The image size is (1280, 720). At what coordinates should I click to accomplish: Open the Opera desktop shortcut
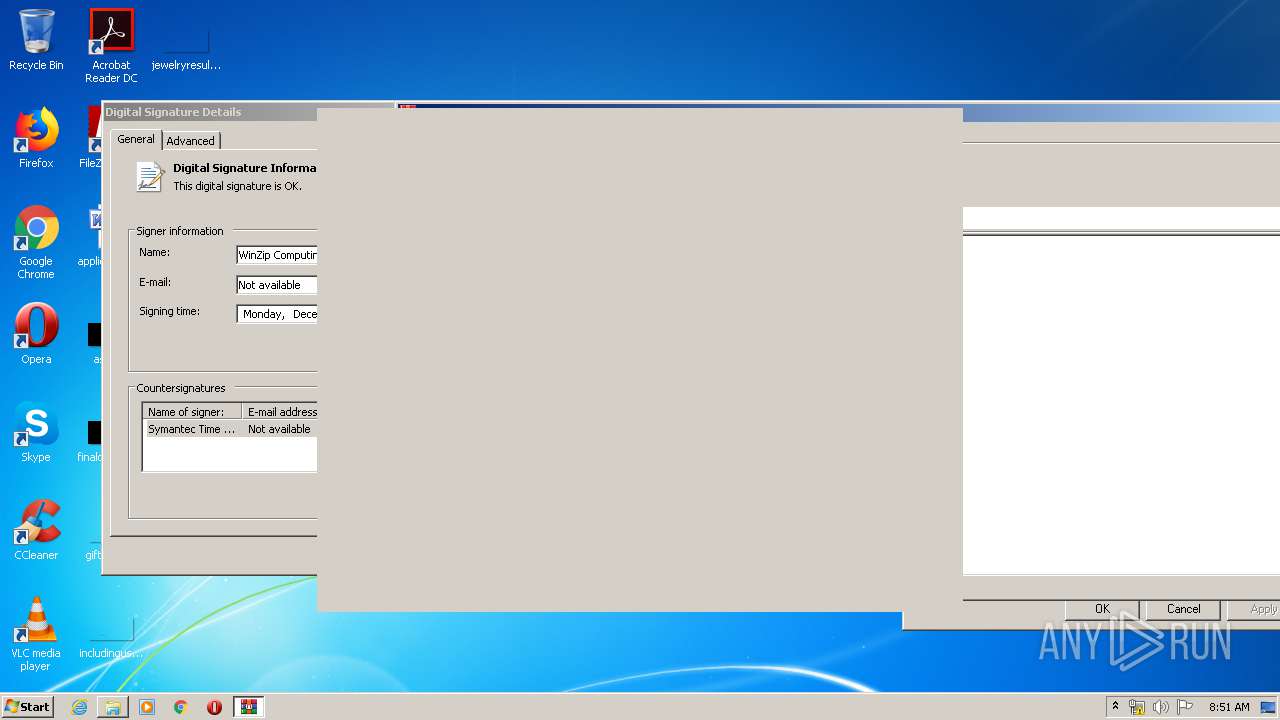[x=36, y=334]
